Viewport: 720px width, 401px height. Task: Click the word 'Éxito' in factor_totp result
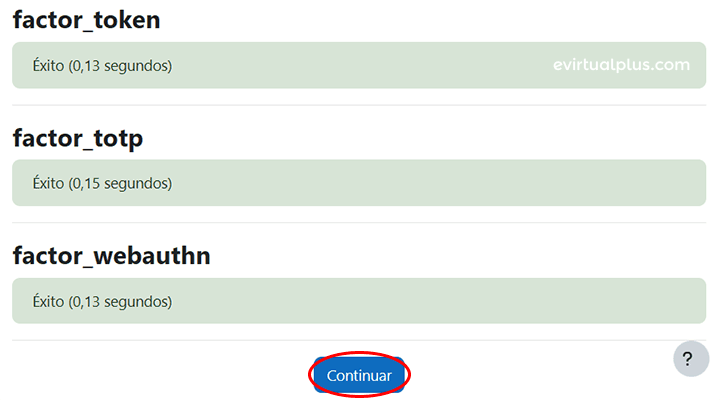click(48, 184)
